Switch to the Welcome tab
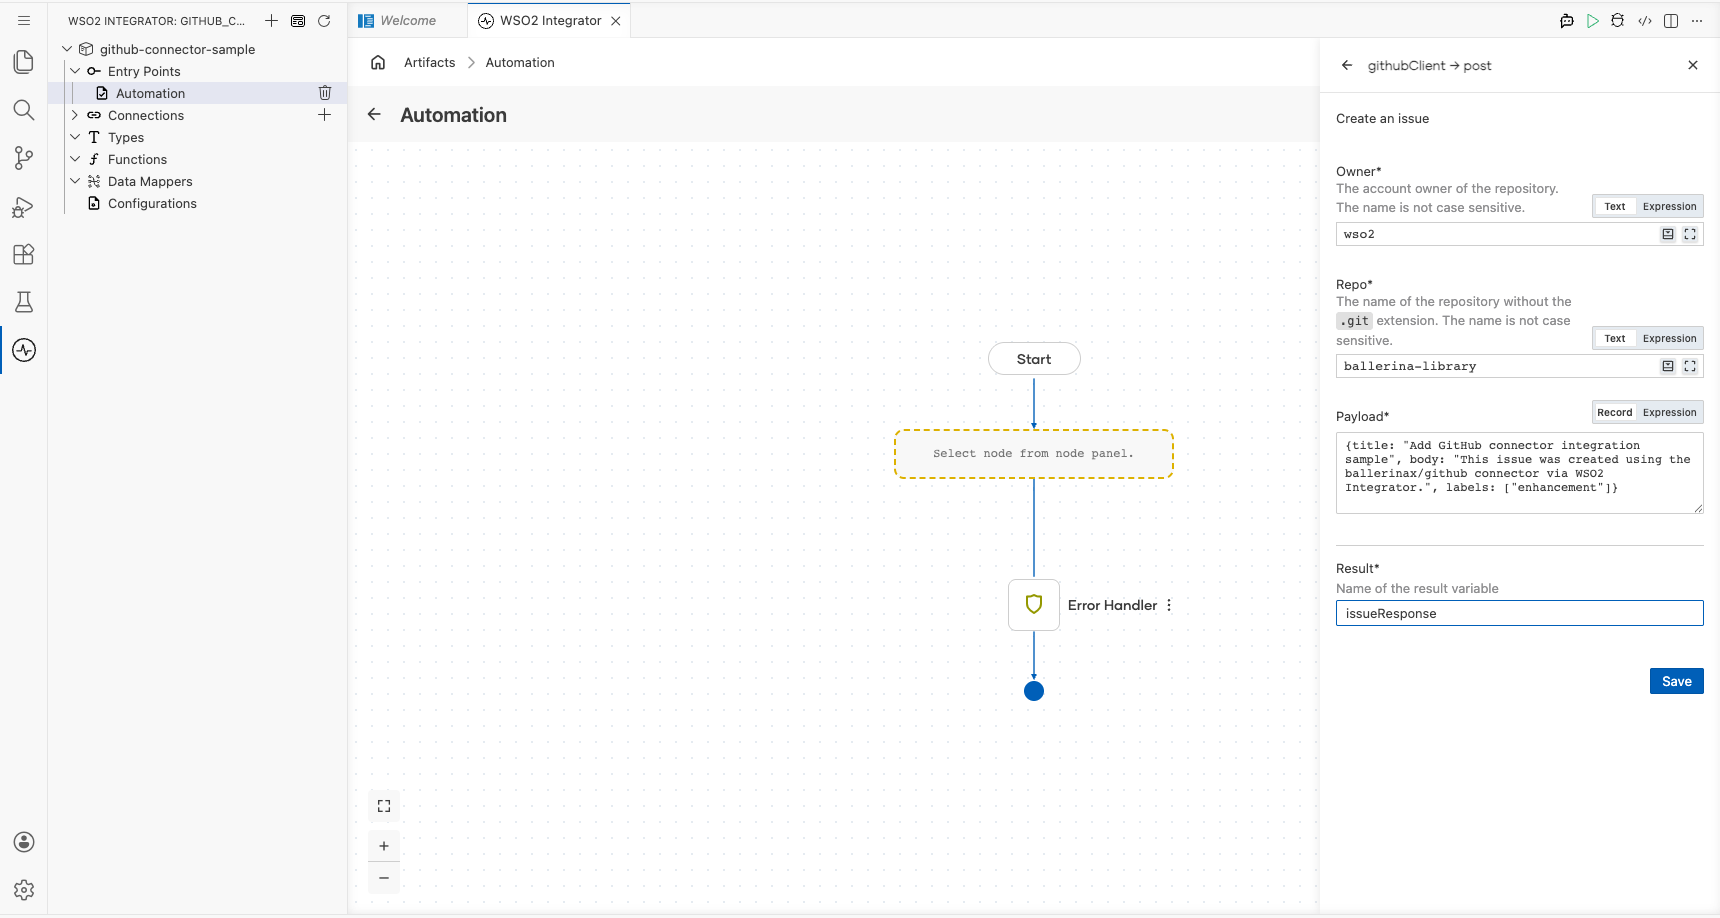The image size is (1720, 918). (x=407, y=20)
